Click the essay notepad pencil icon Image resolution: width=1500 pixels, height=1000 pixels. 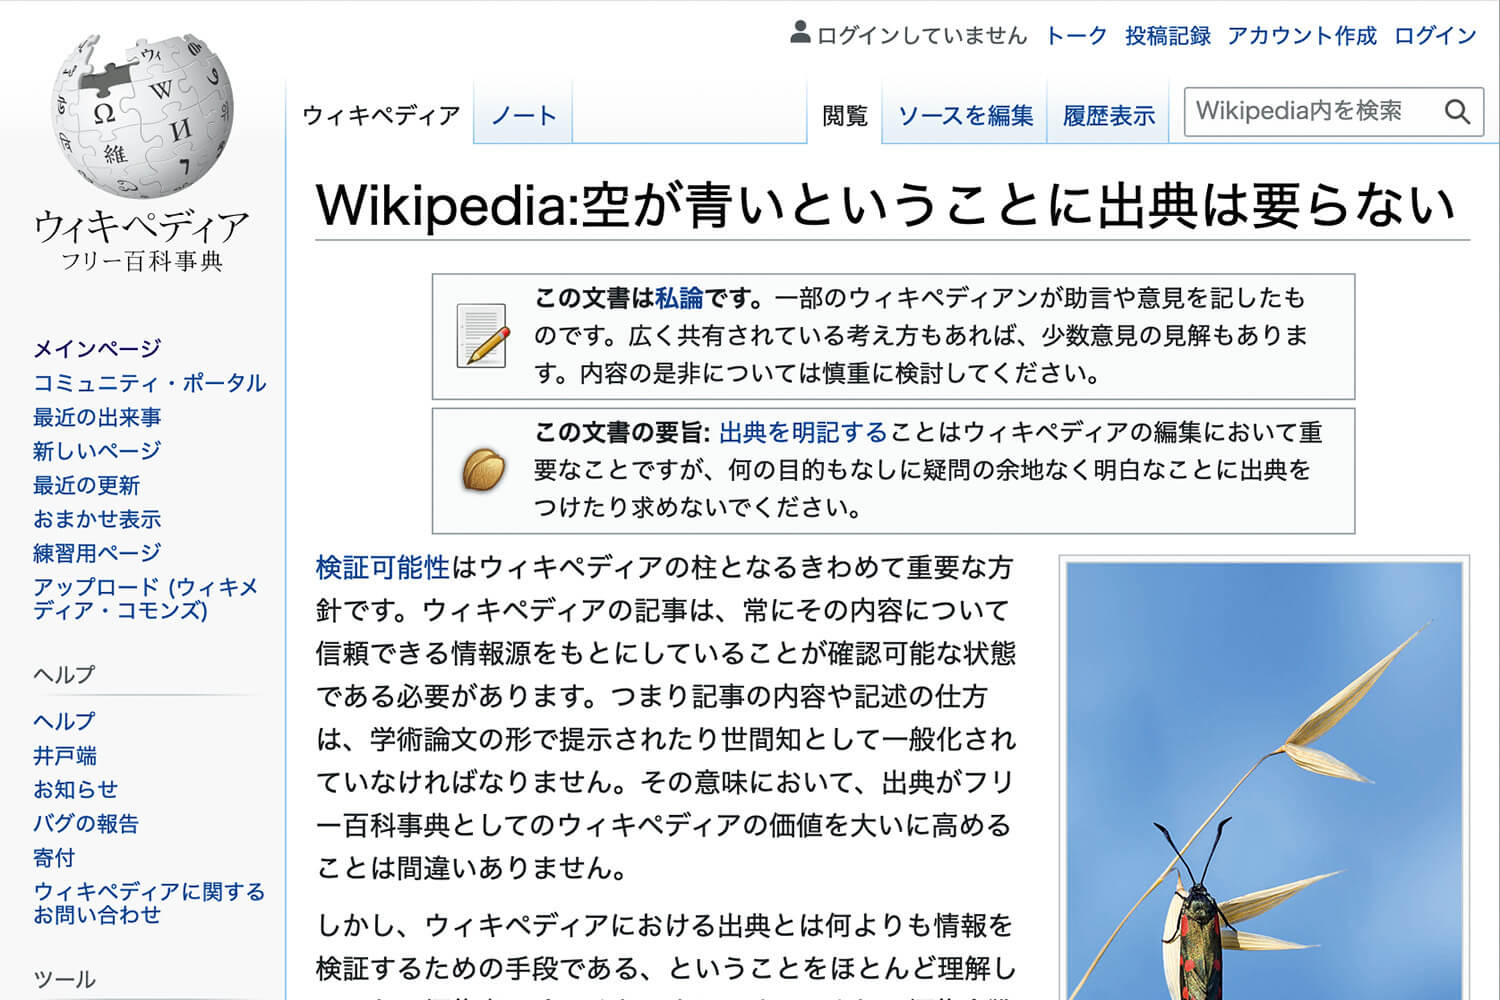(x=482, y=336)
